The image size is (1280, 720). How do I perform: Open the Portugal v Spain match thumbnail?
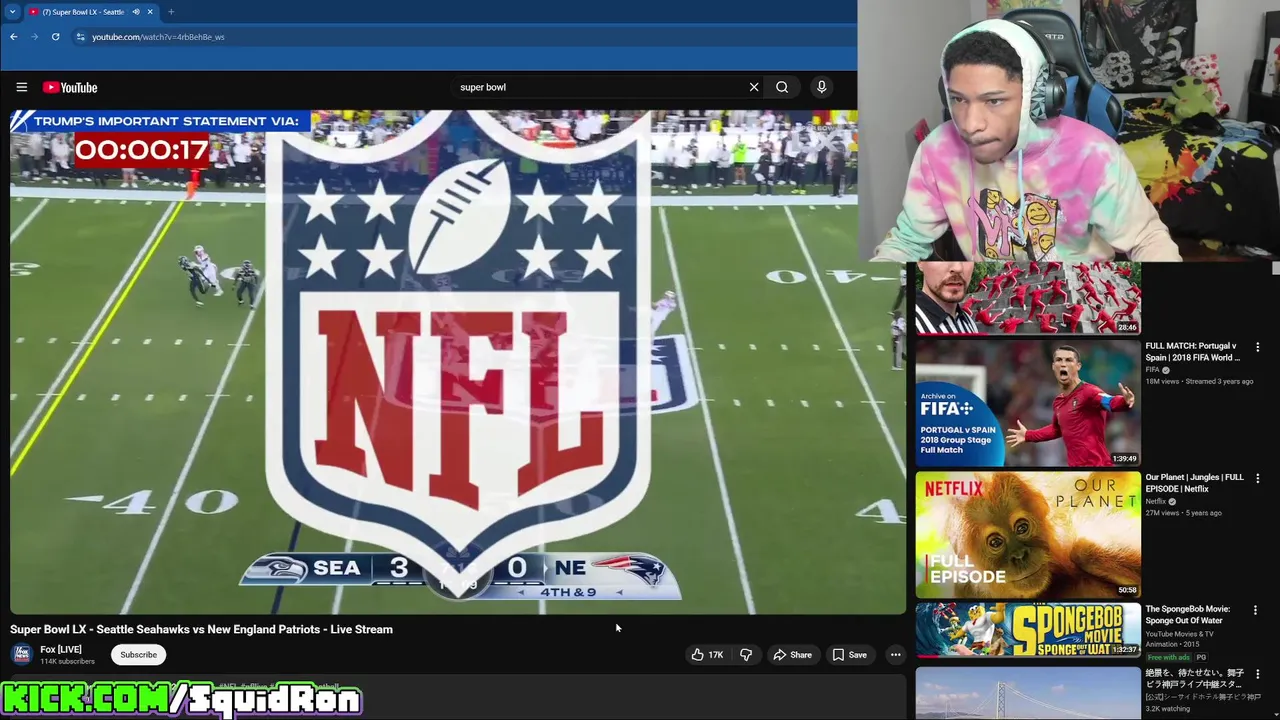pyautogui.click(x=1028, y=404)
